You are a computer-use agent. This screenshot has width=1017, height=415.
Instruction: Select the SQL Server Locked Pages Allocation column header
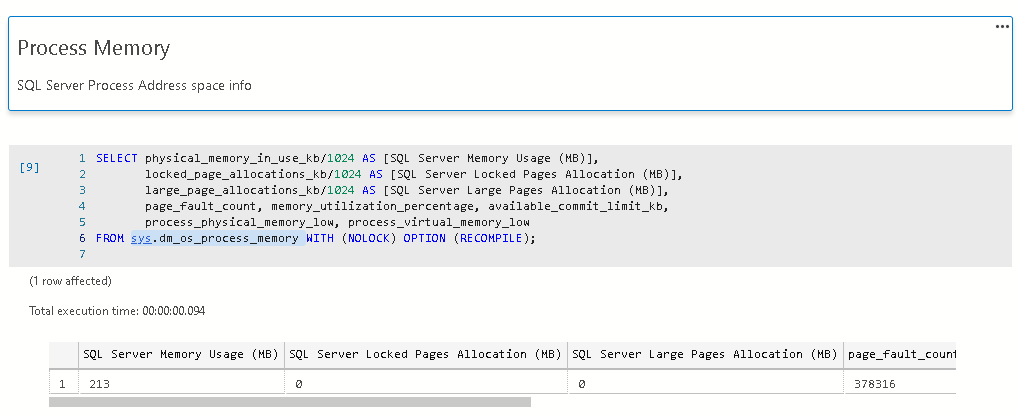tap(424, 354)
